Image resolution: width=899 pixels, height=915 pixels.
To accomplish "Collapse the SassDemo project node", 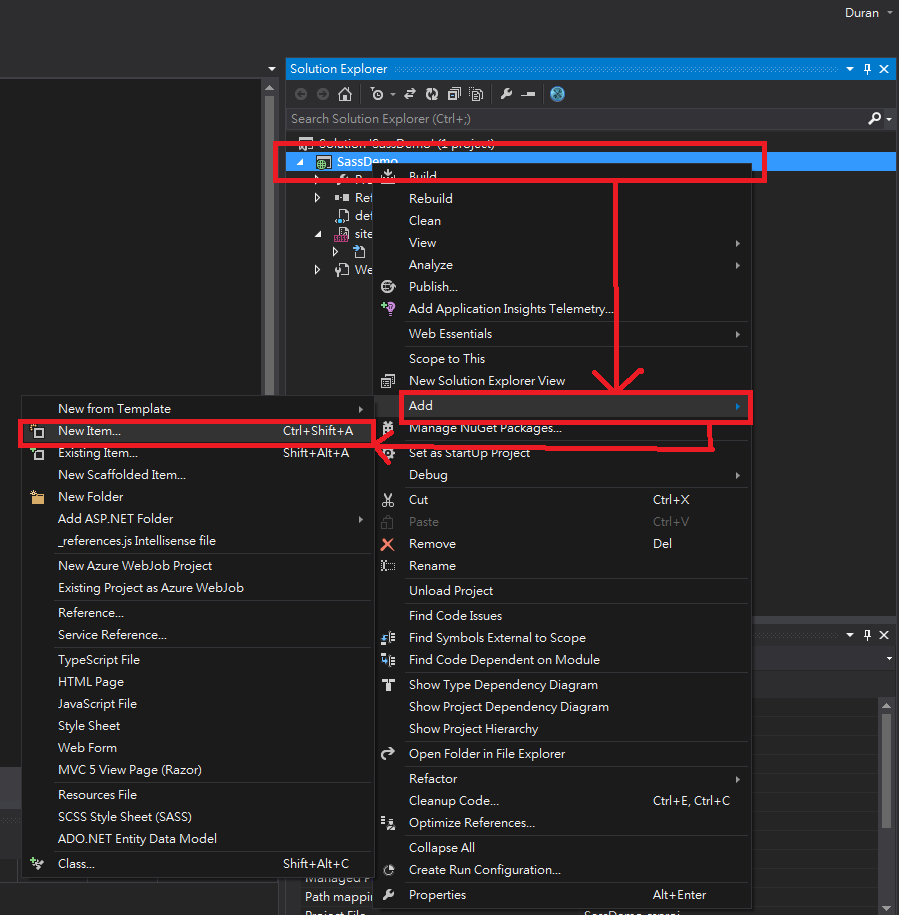I will click(299, 161).
